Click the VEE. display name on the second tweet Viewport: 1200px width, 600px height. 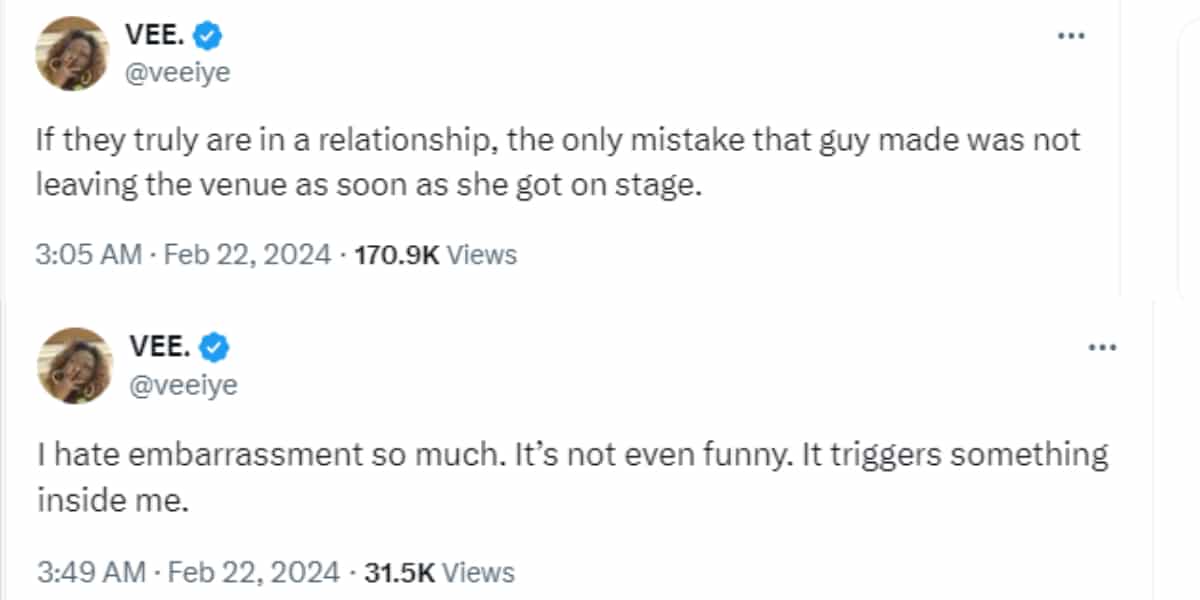click(x=160, y=347)
